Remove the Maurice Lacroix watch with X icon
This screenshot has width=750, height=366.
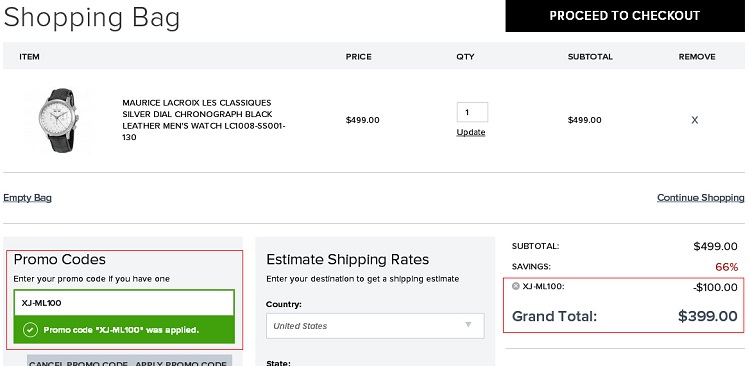pyautogui.click(x=695, y=120)
